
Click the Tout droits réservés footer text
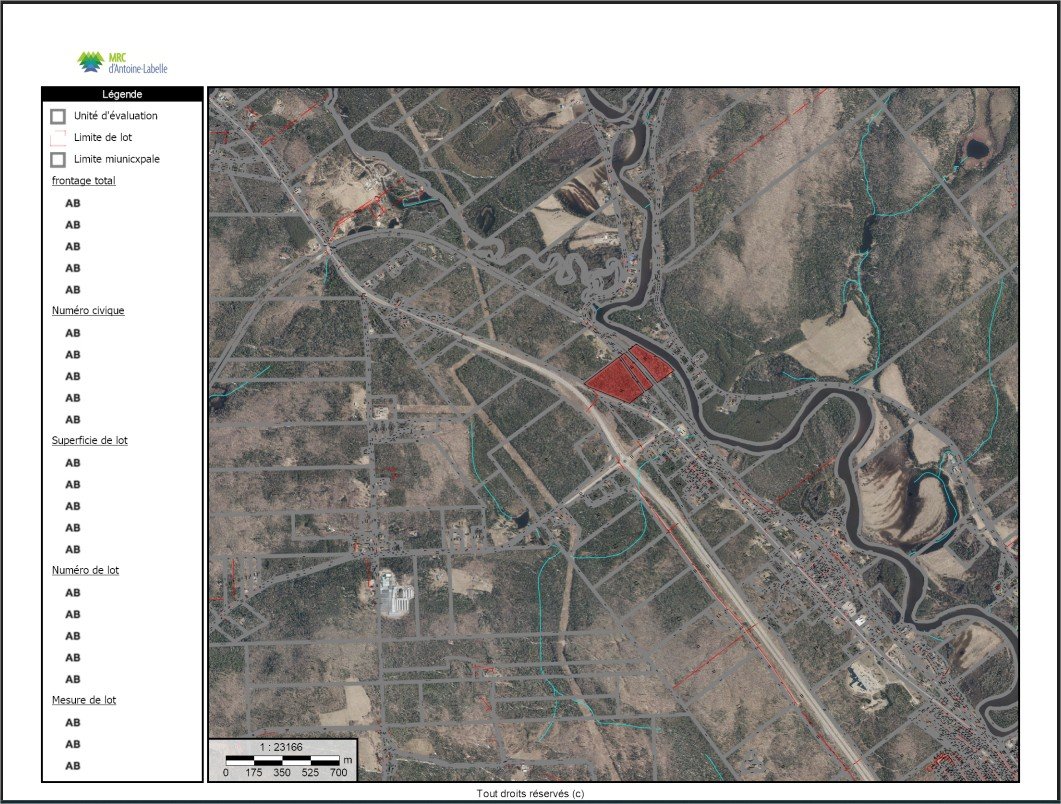click(530, 793)
